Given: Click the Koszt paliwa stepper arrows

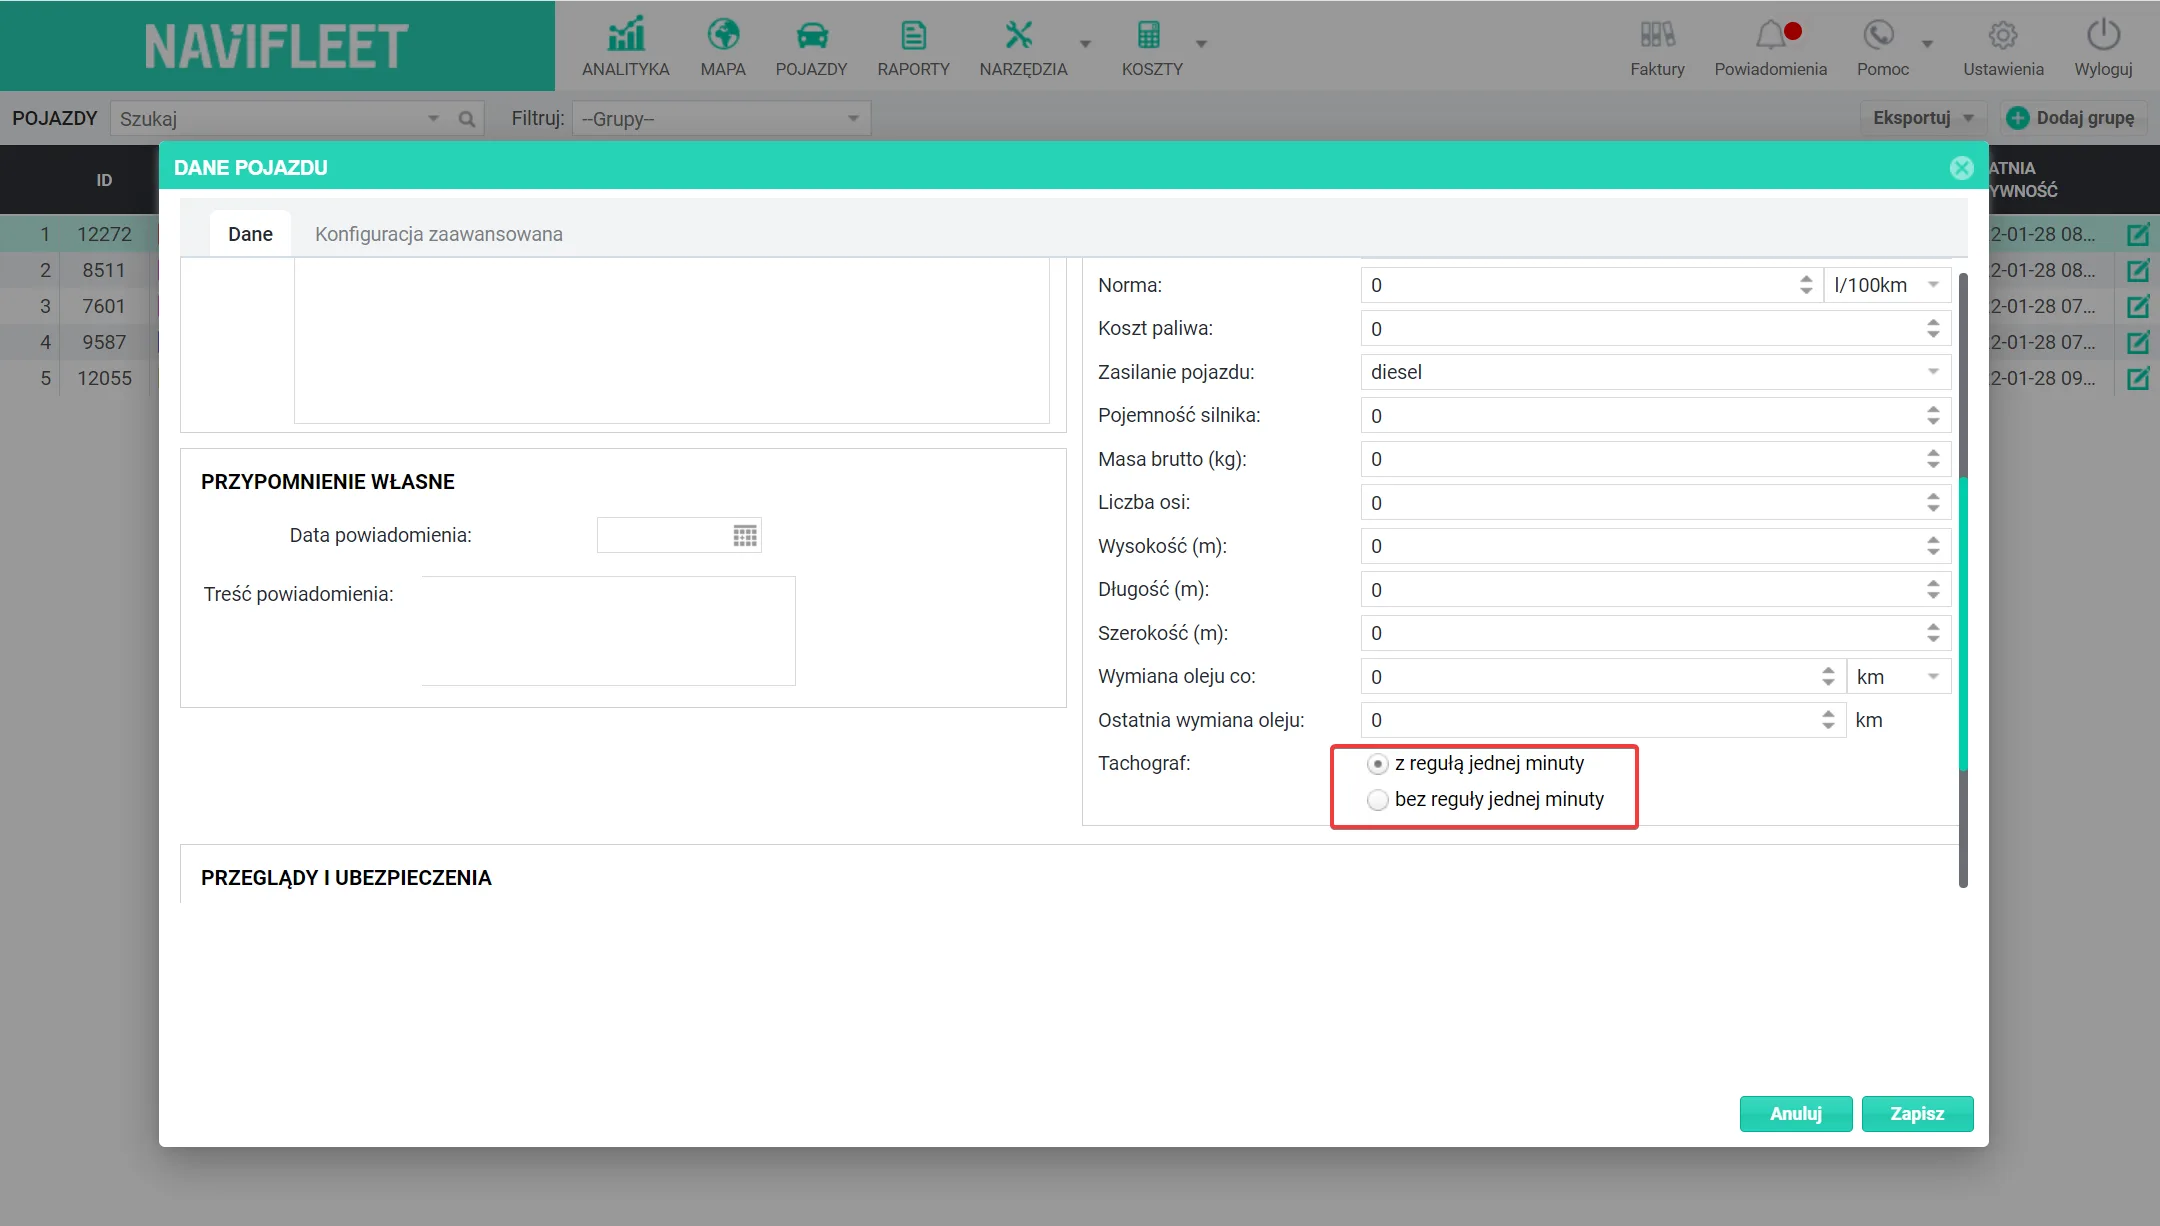Looking at the screenshot, I should [x=1933, y=329].
